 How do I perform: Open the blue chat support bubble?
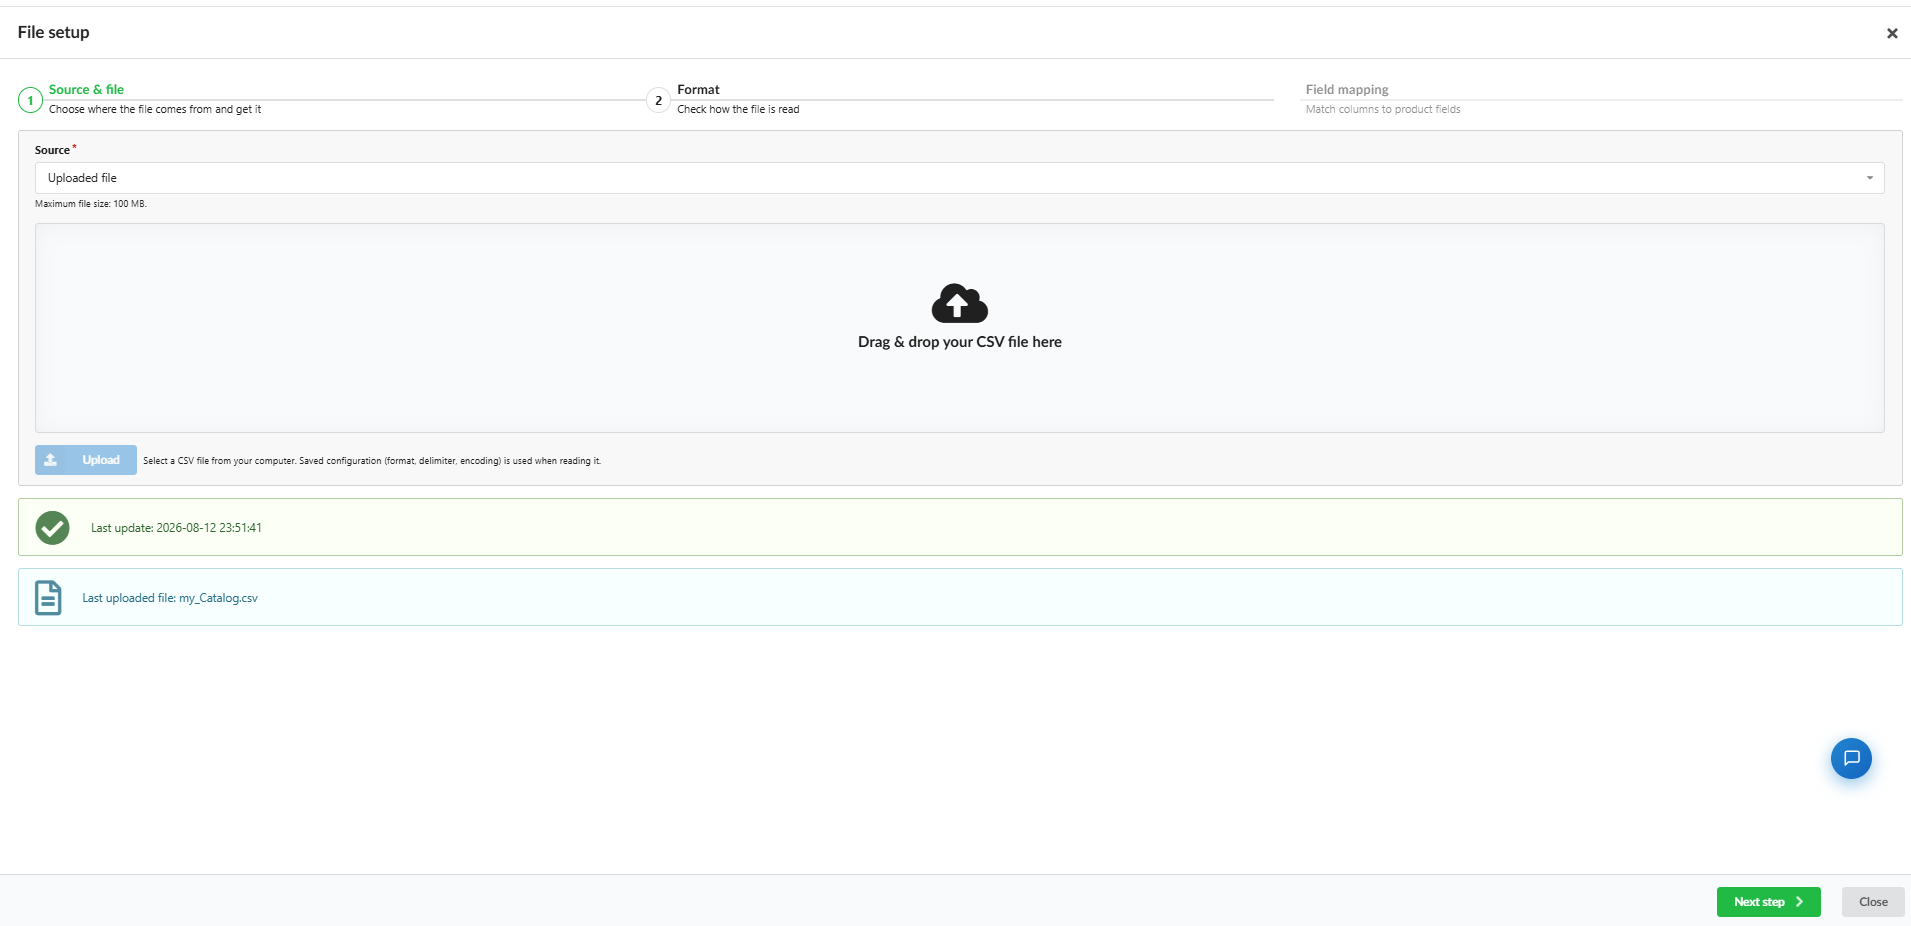(1851, 758)
